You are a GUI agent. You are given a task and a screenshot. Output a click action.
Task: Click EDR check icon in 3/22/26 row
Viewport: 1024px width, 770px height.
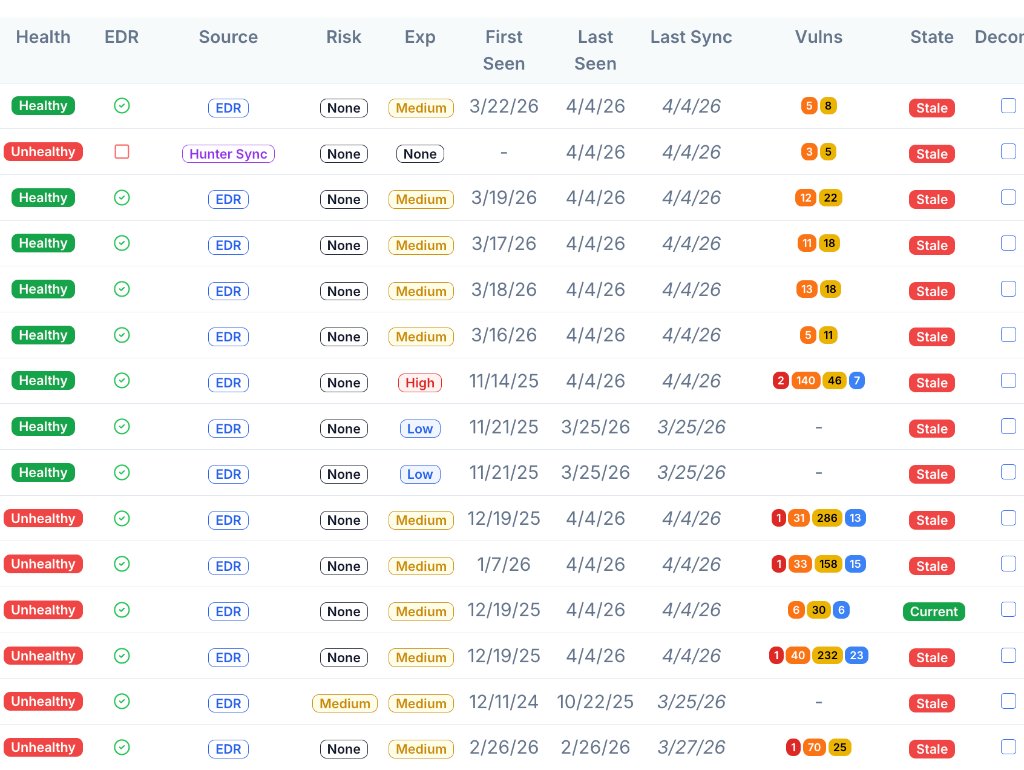[x=121, y=106]
